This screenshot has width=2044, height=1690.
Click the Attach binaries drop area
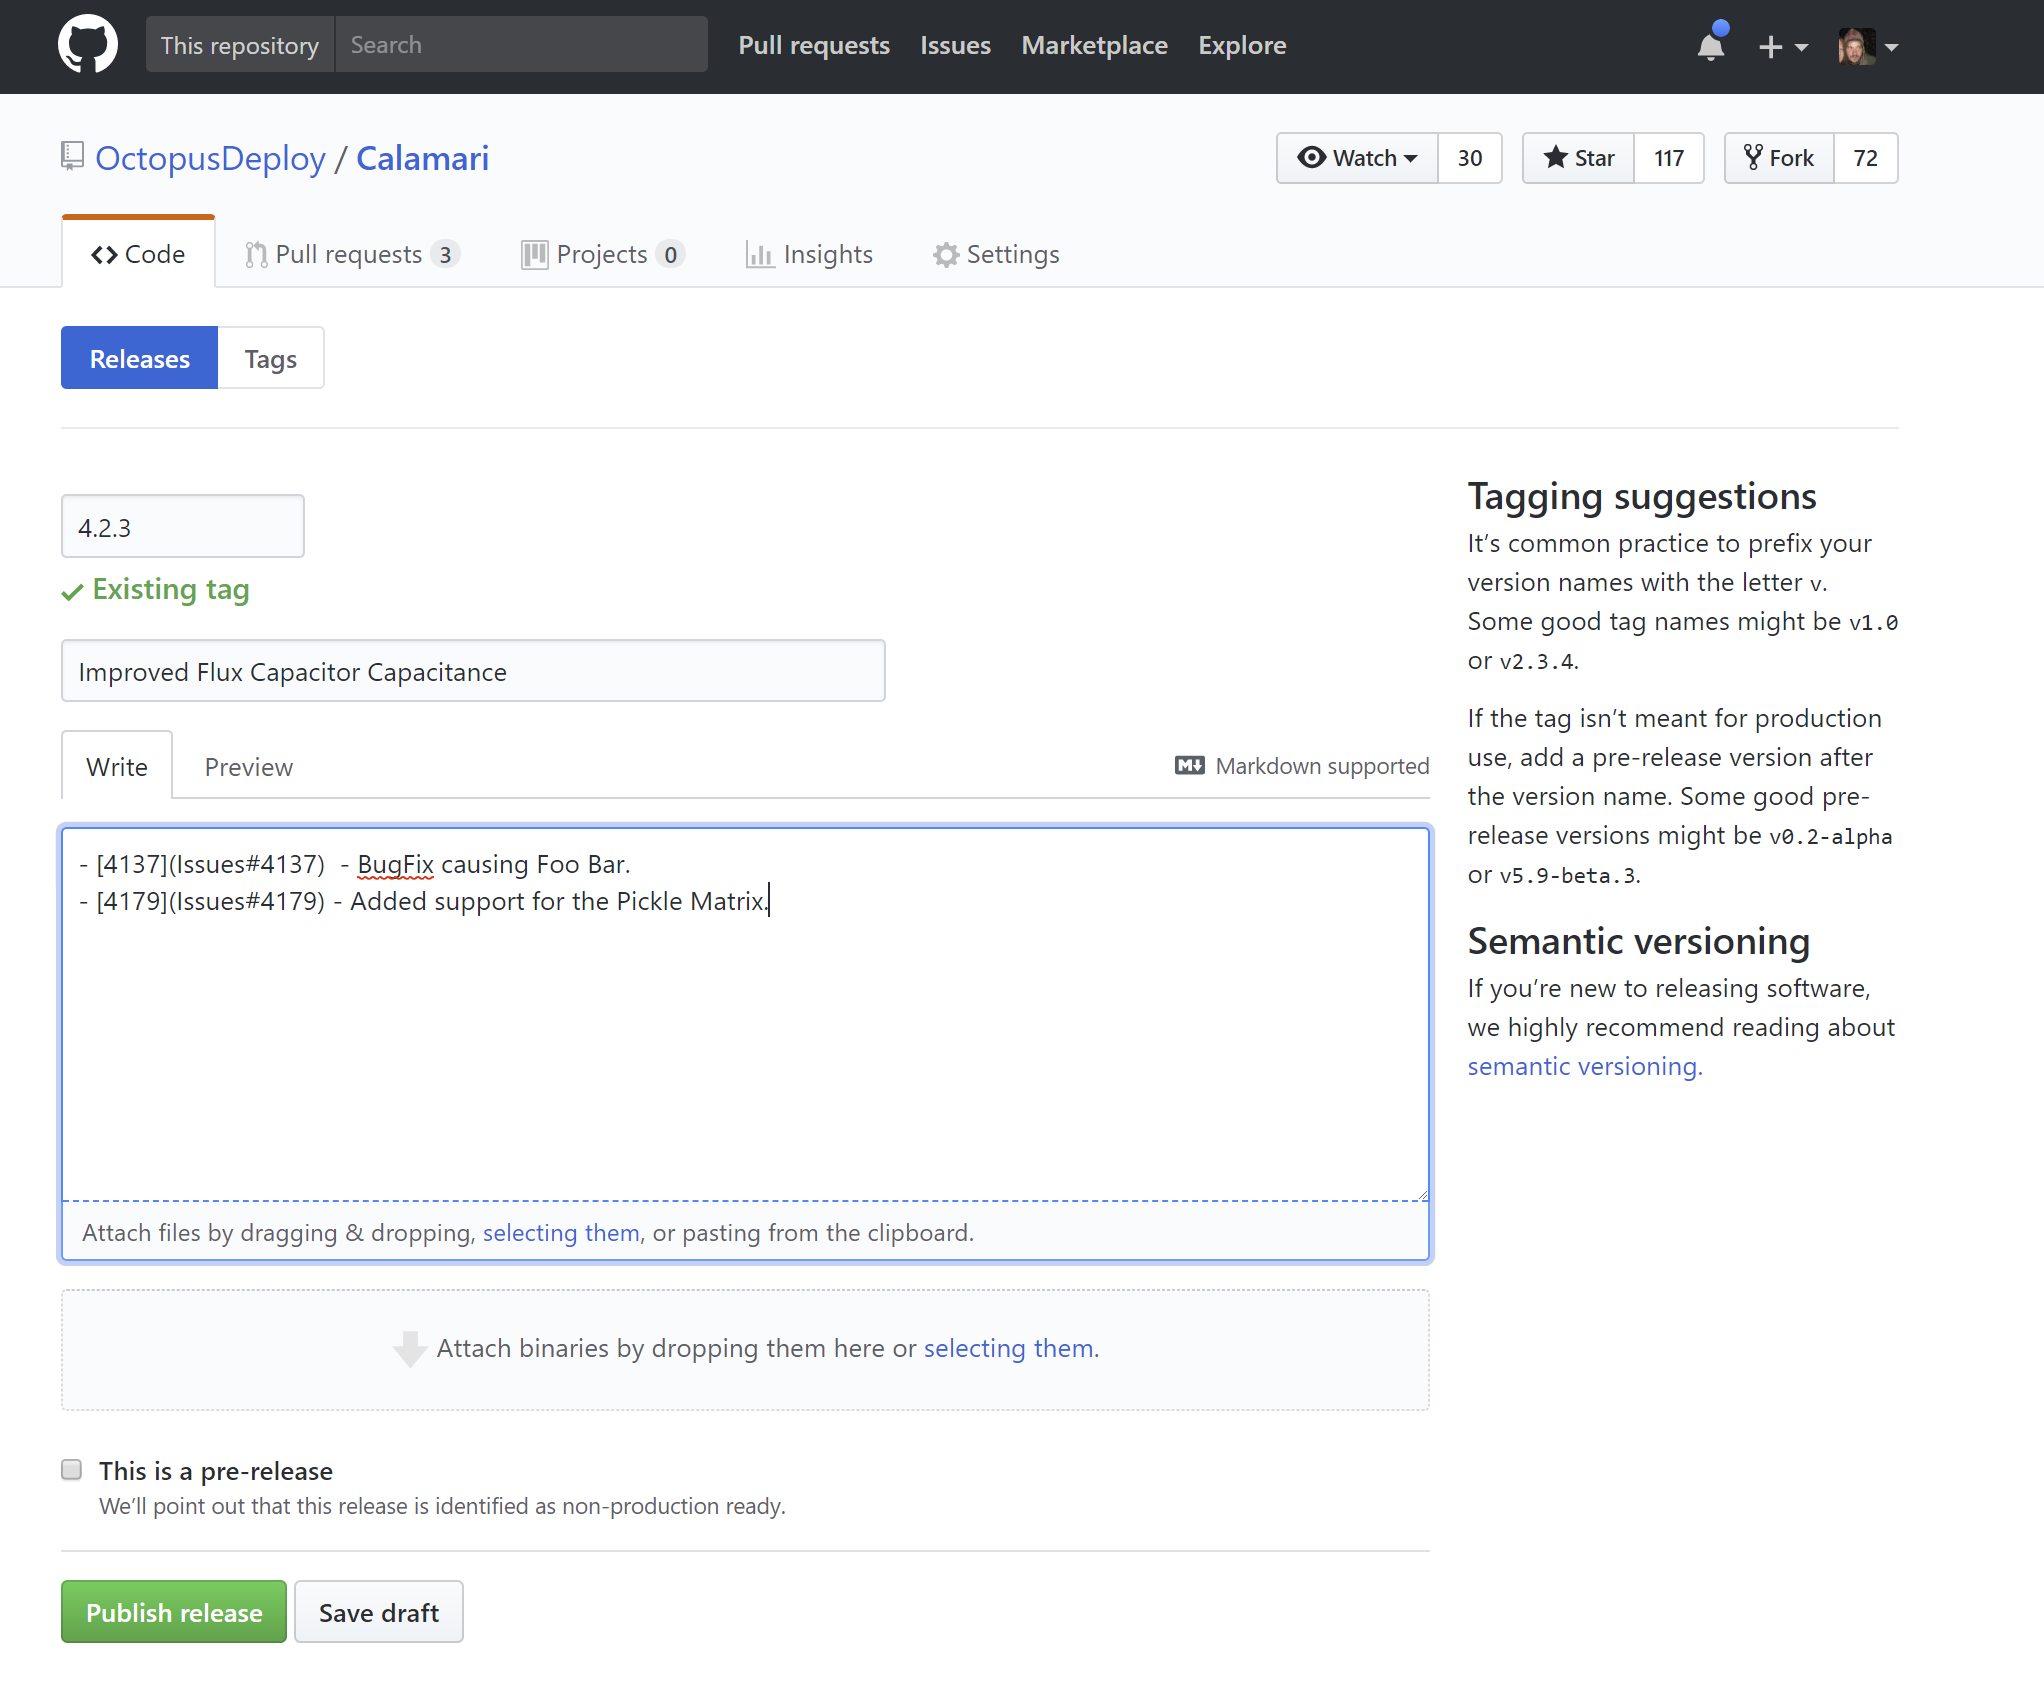[x=745, y=1347]
